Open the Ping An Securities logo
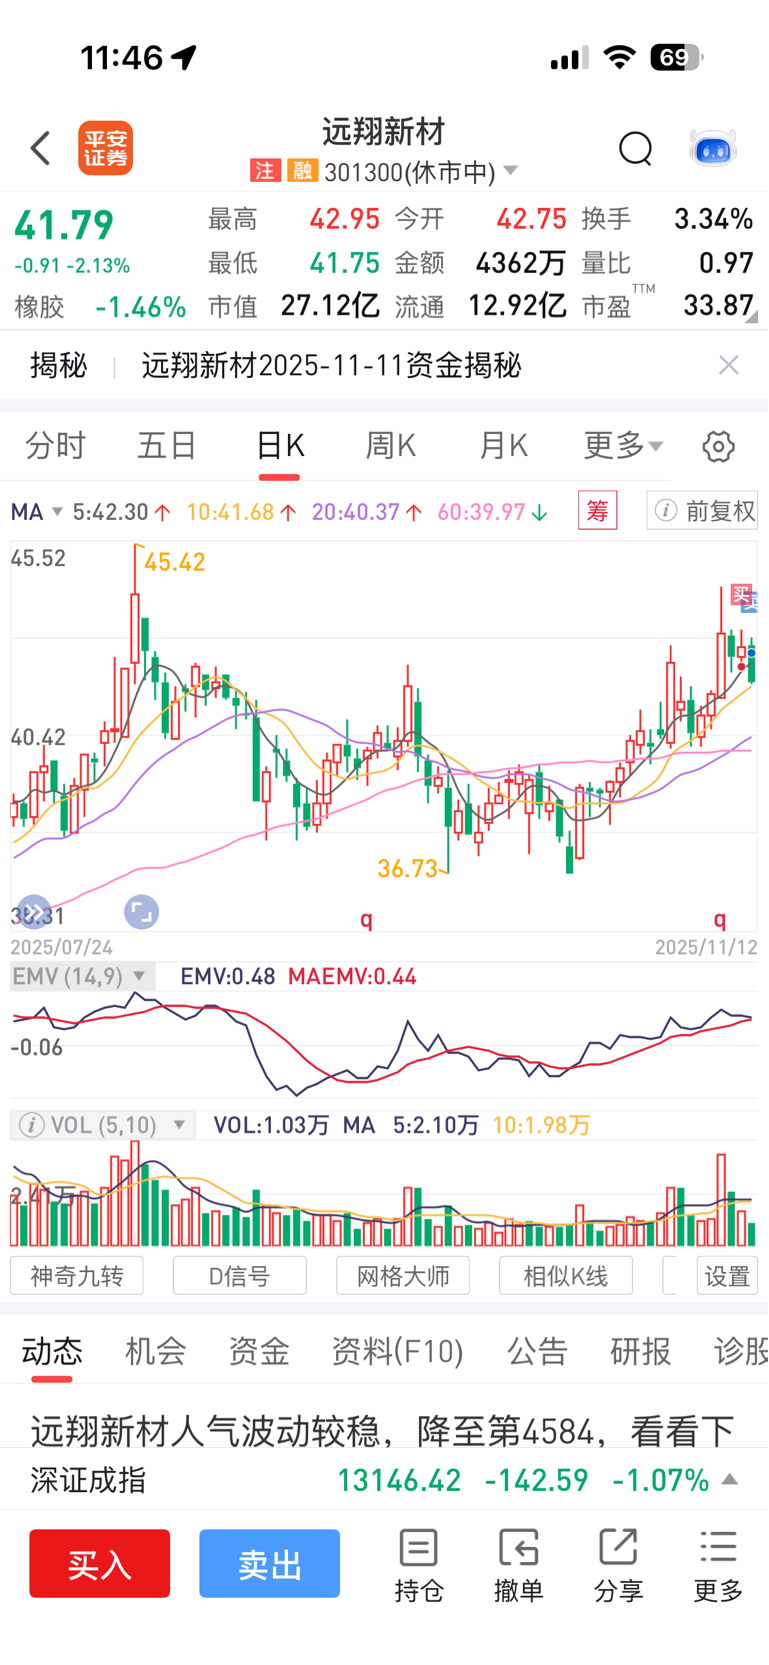Screen dimensions: 769x1665 pyautogui.click(x=106, y=148)
